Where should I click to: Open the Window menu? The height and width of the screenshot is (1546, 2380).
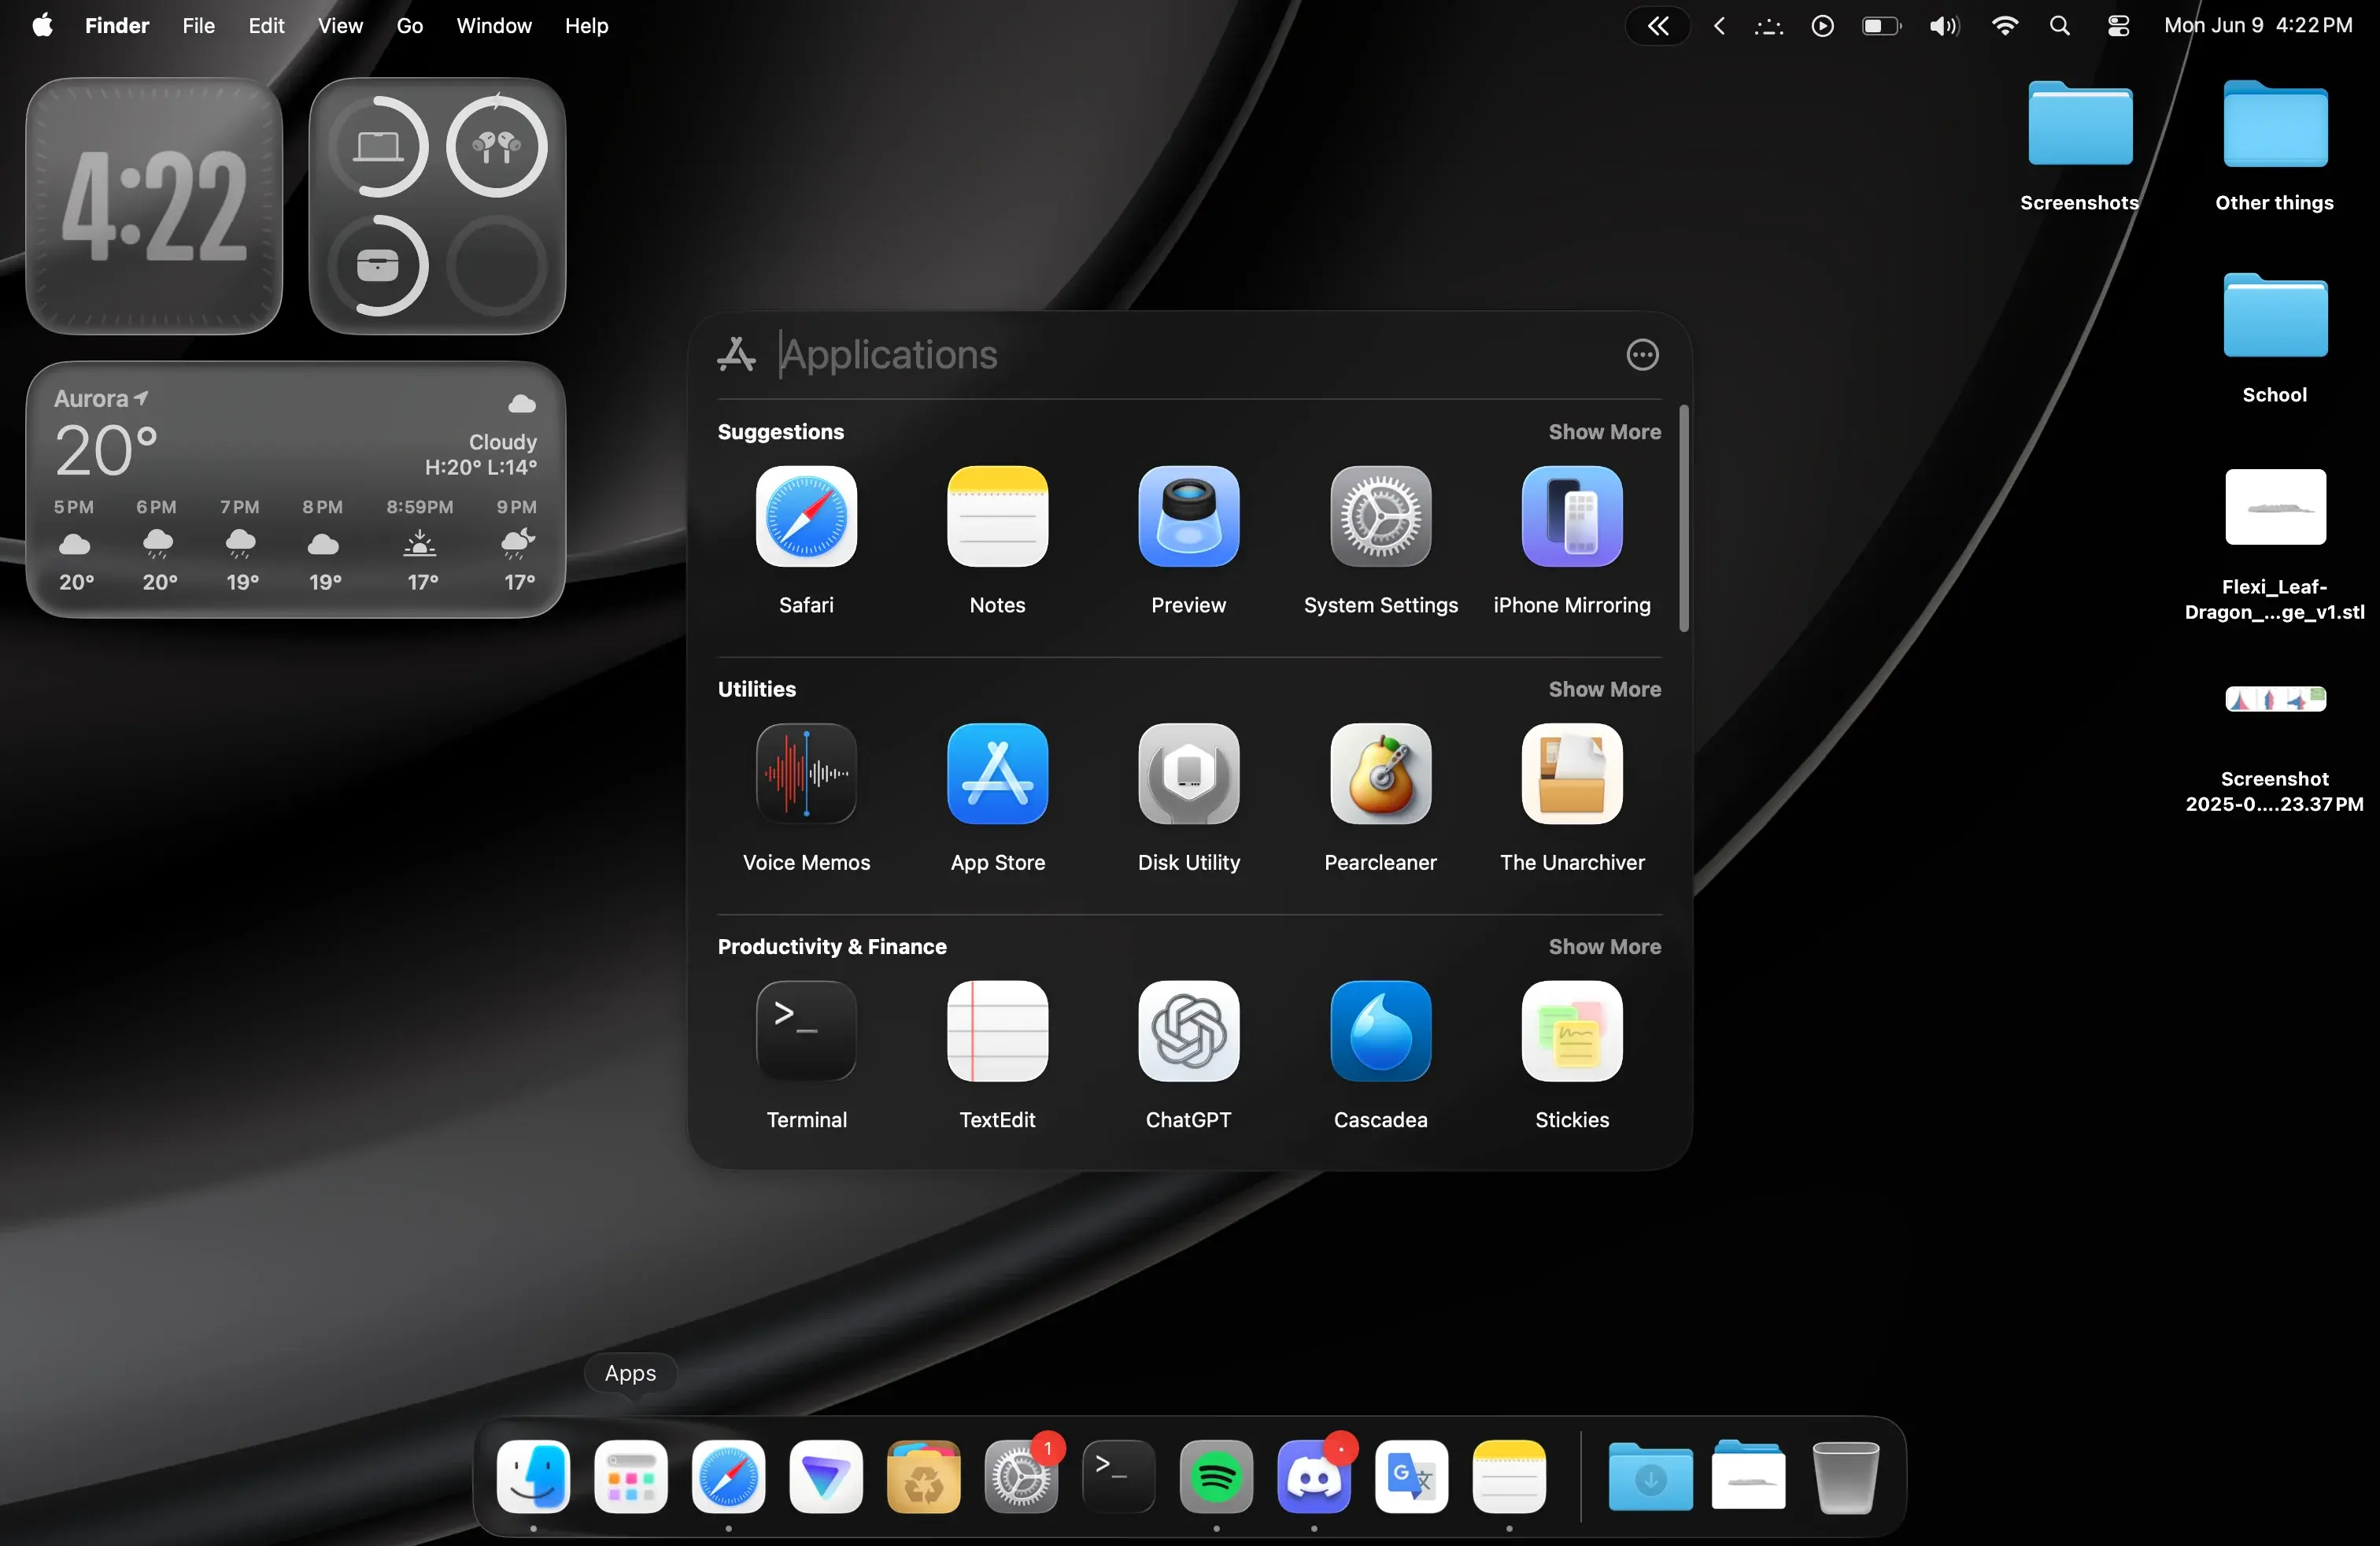(x=494, y=26)
